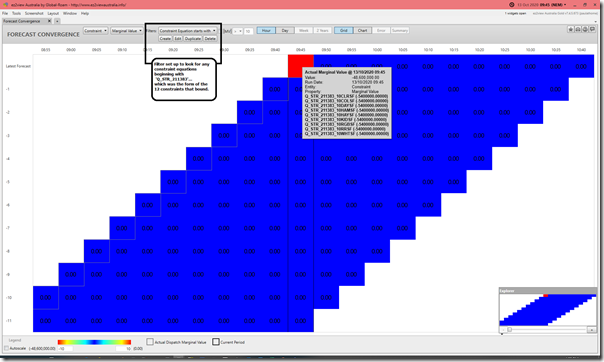Expand the Constraint Equation starts with filter

(x=188, y=30)
